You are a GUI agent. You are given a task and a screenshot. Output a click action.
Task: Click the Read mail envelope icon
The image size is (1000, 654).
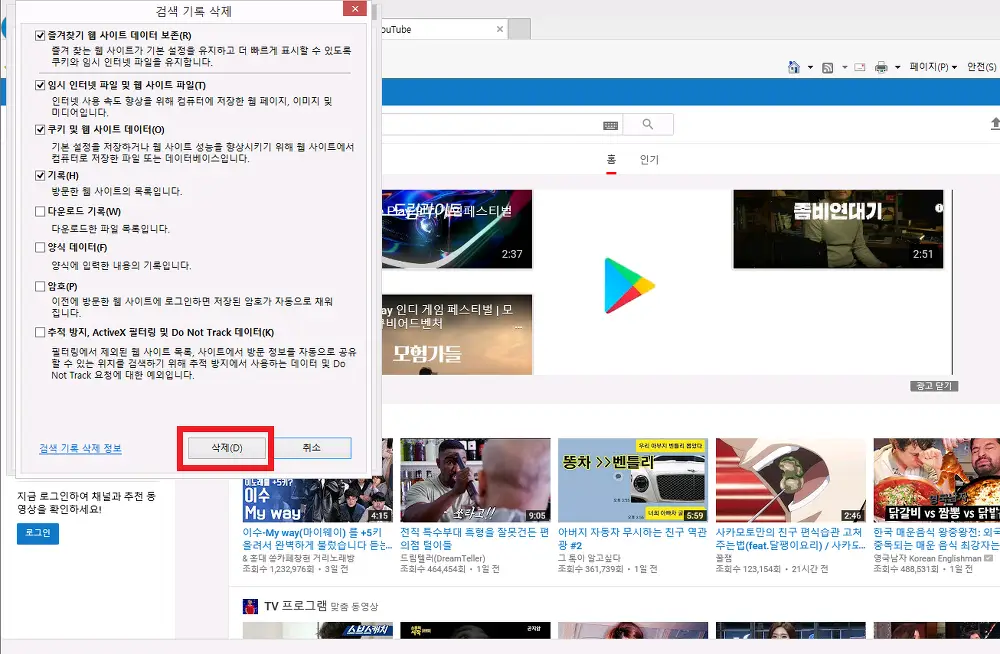[x=860, y=67]
